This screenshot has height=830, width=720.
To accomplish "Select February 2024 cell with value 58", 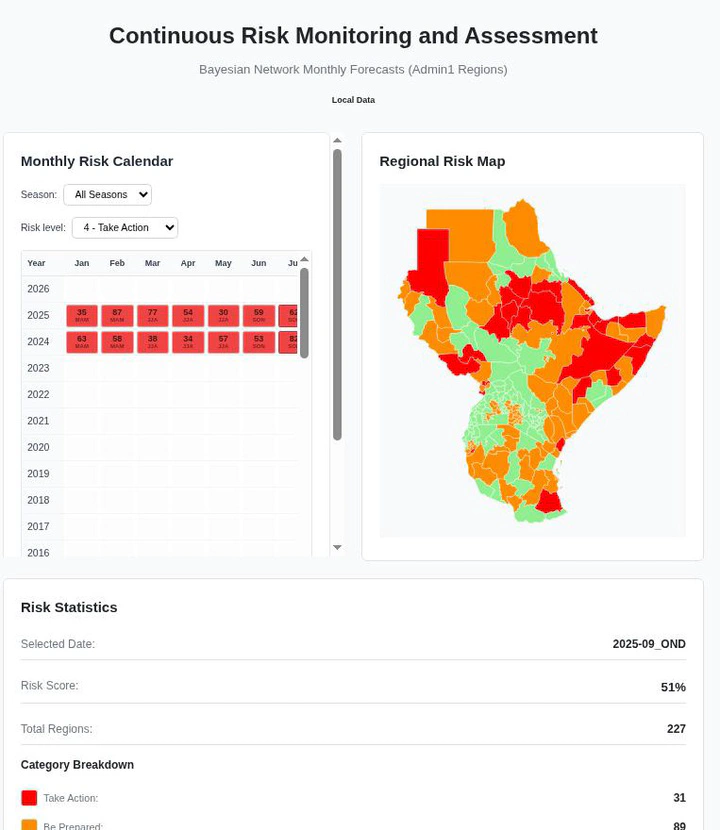I will [117, 342].
